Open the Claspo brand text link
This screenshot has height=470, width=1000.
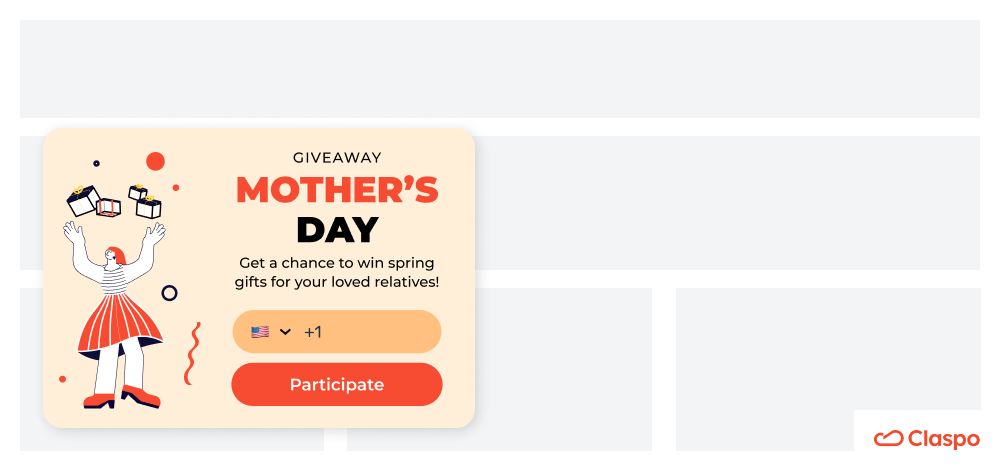pyautogui.click(x=944, y=439)
